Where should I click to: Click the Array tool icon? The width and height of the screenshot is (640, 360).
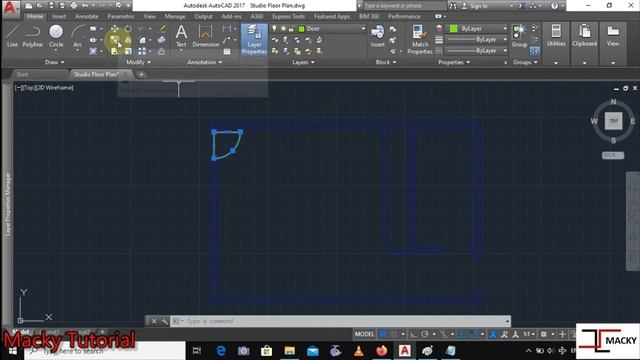142,51
